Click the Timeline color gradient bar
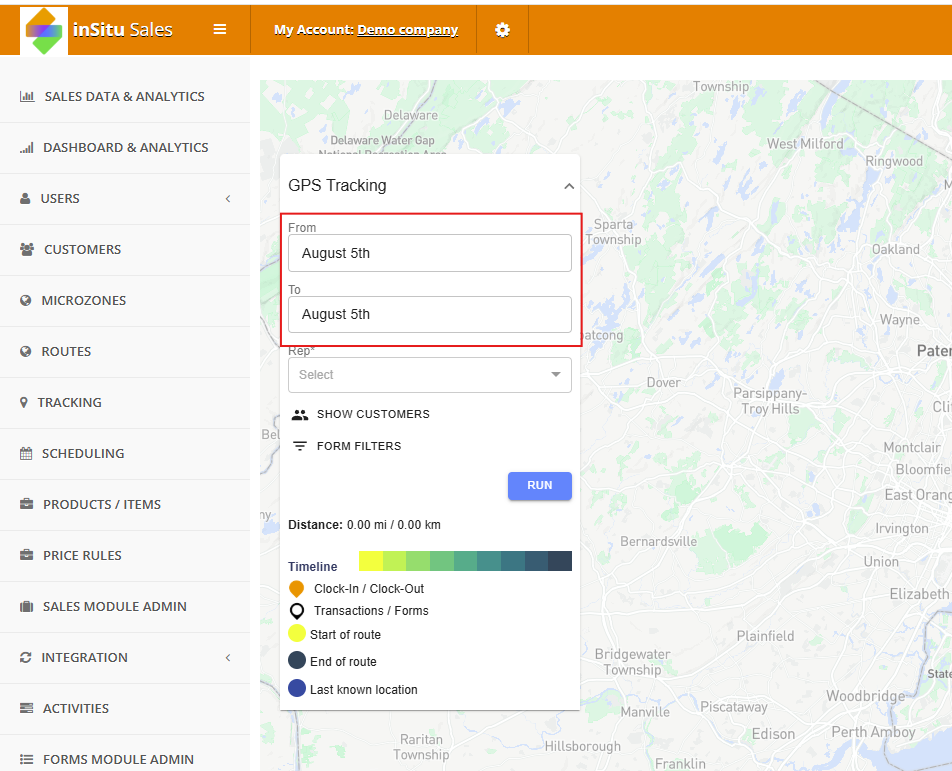 (466, 561)
